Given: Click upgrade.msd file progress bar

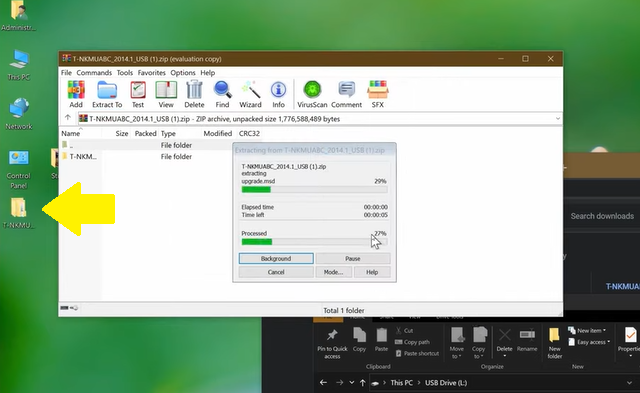Looking at the screenshot, I should click(x=314, y=189).
